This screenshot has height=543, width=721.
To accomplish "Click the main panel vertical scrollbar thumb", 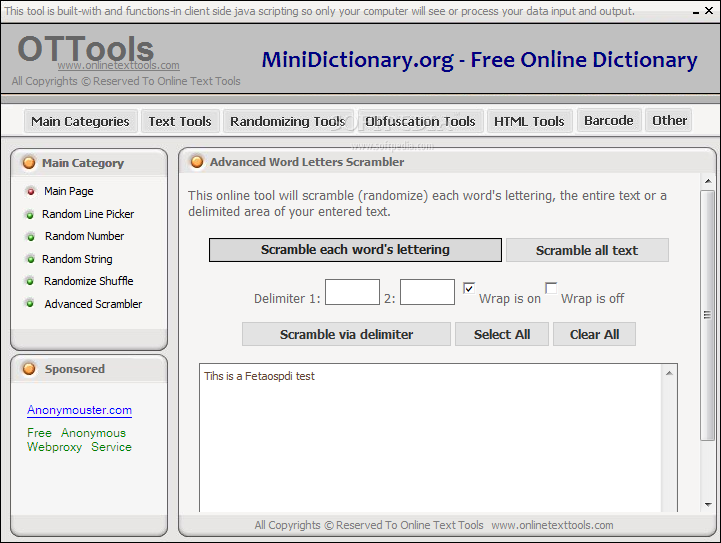I will coord(708,315).
